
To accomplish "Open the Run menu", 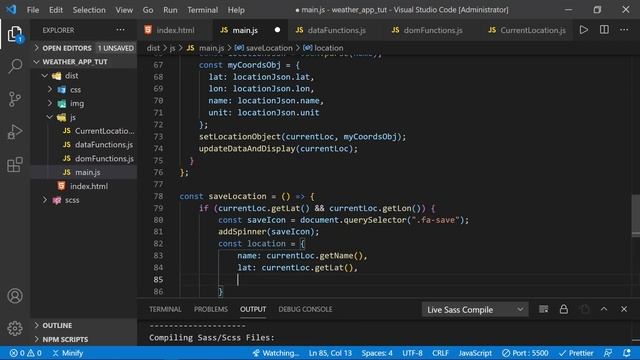I will [170, 10].
